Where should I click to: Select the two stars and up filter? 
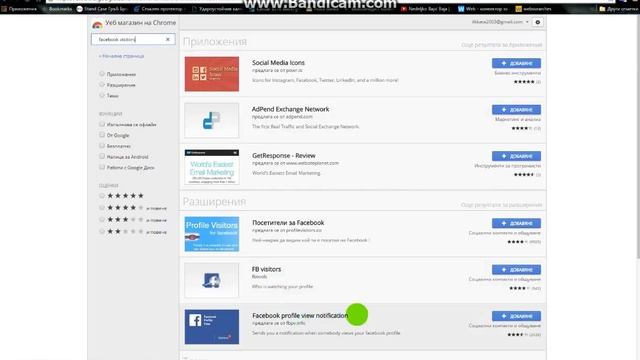(102, 231)
